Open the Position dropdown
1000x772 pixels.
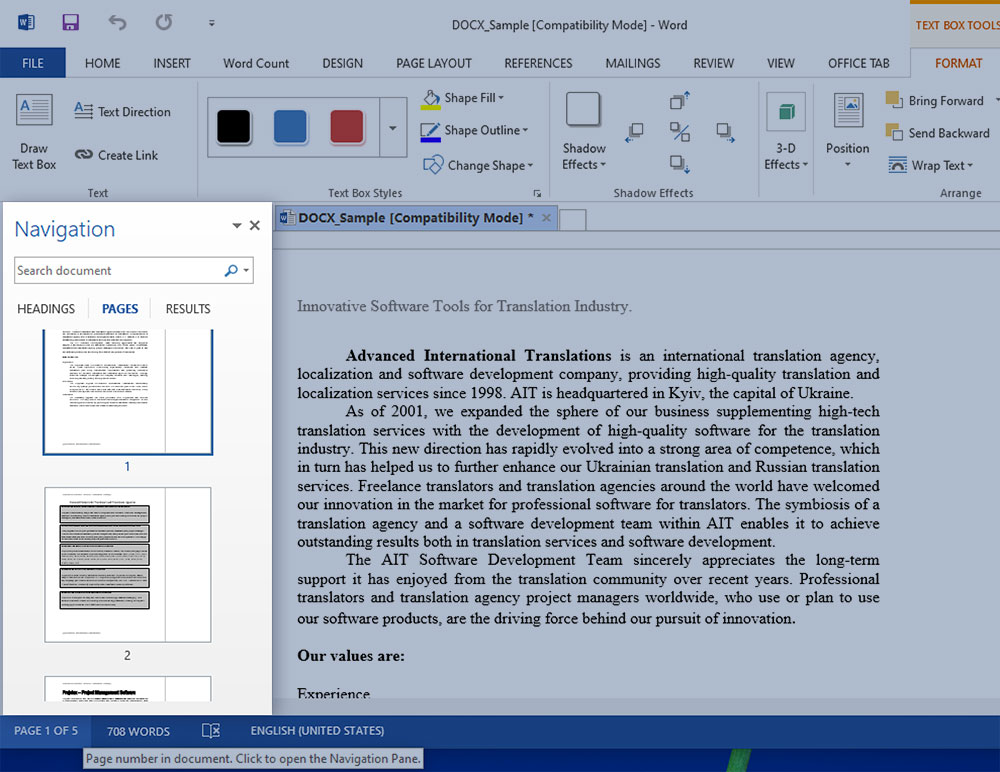click(848, 130)
